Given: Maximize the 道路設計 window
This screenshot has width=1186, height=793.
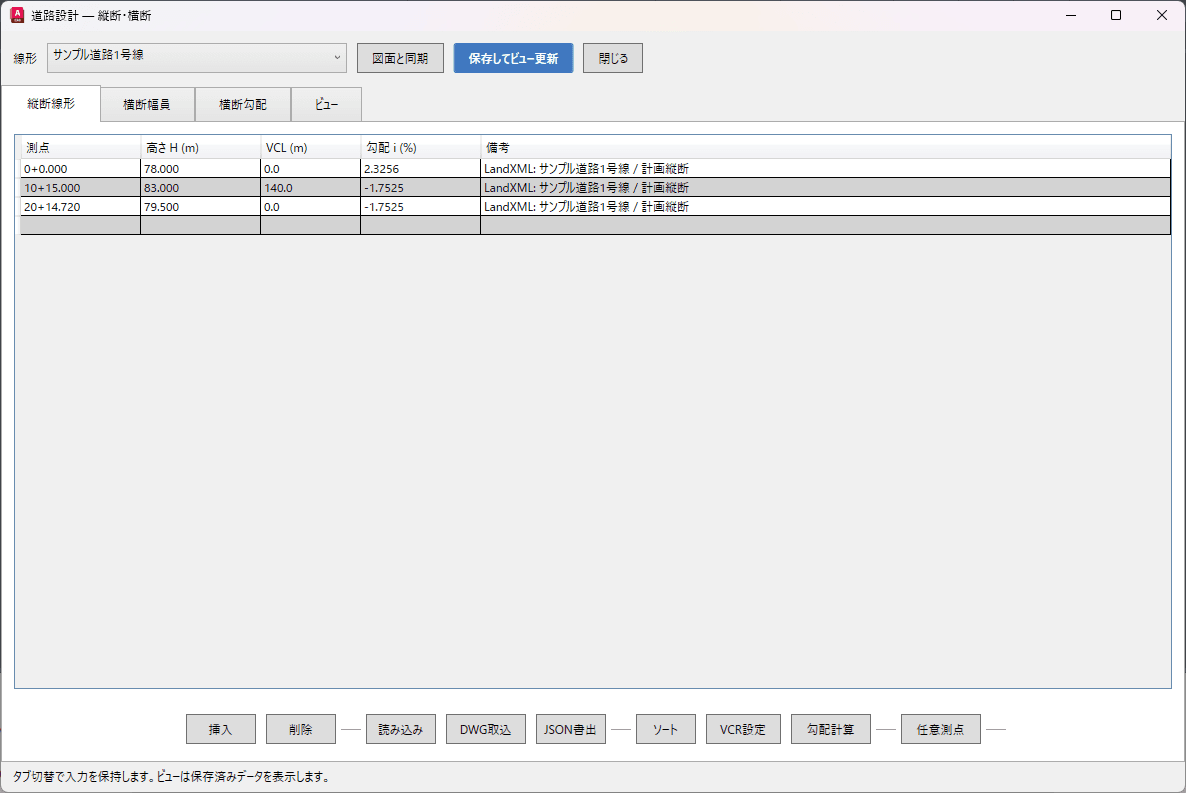Looking at the screenshot, I should click(x=1116, y=15).
